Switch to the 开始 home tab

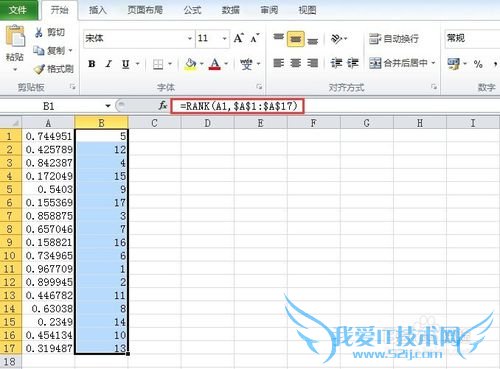tap(60, 10)
